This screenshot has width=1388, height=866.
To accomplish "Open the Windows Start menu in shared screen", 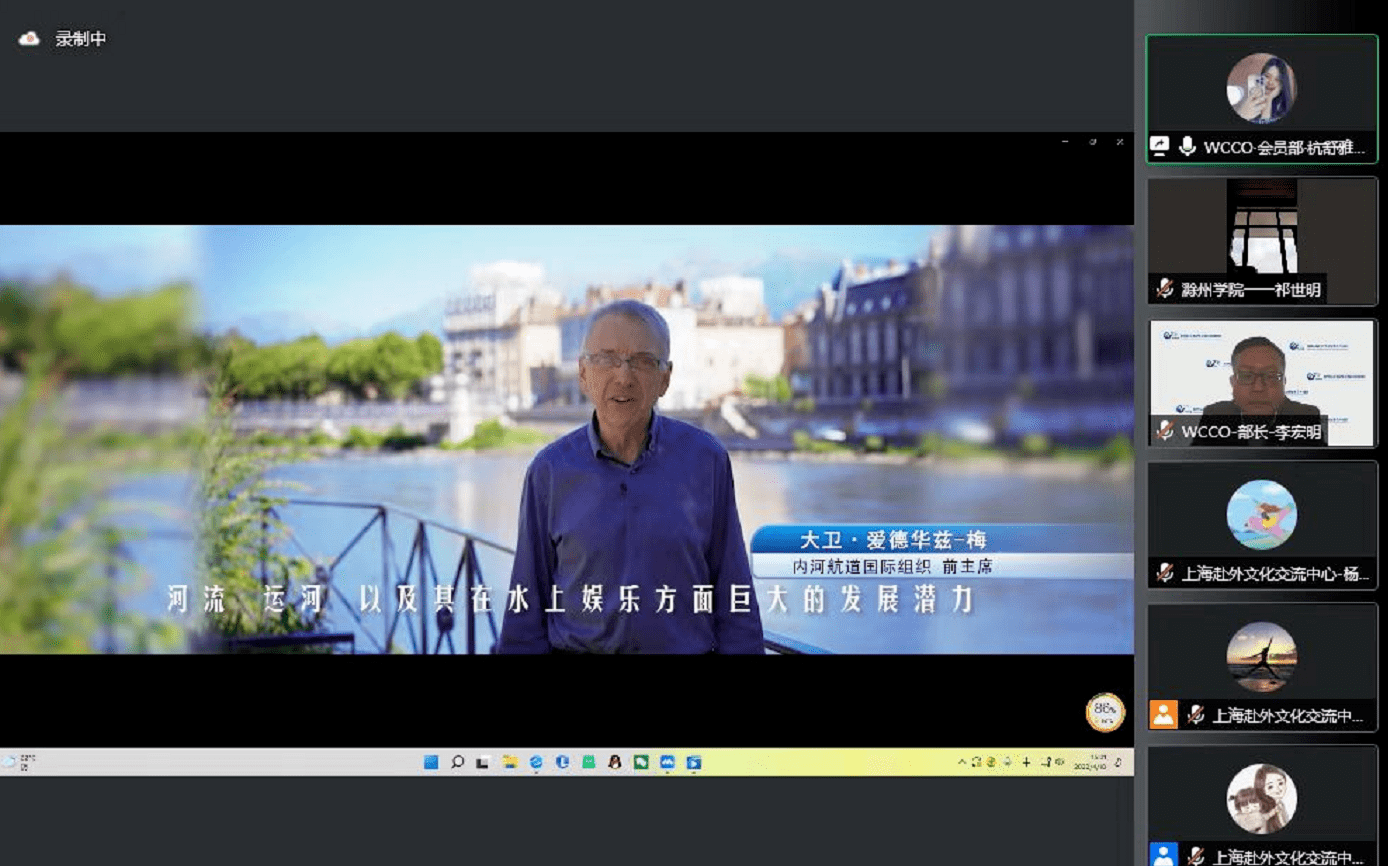I will tap(431, 762).
